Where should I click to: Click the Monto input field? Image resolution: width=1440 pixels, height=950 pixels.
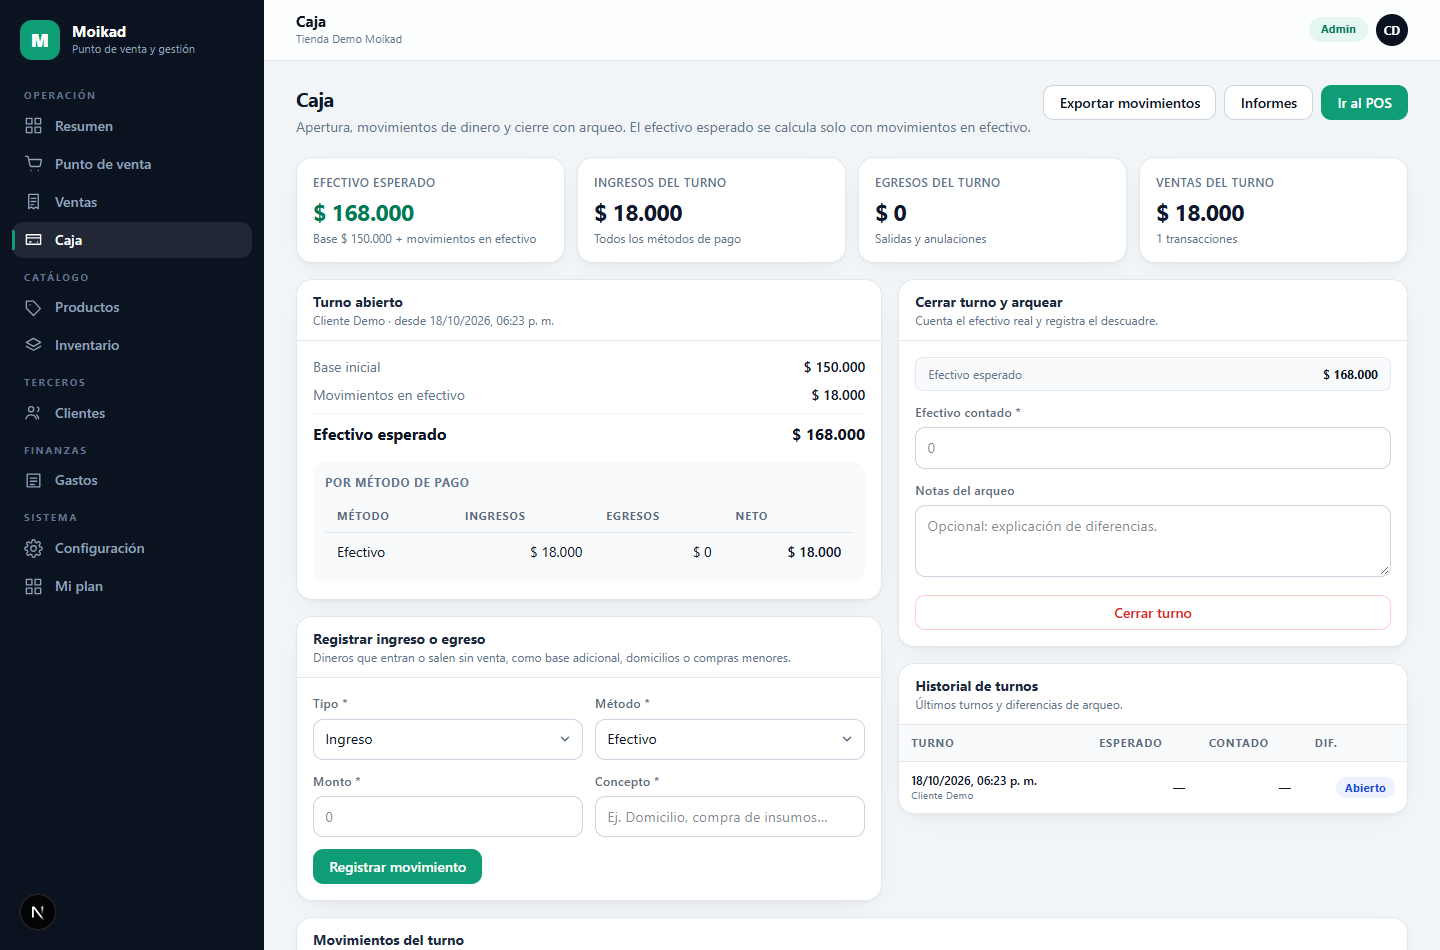click(x=448, y=817)
